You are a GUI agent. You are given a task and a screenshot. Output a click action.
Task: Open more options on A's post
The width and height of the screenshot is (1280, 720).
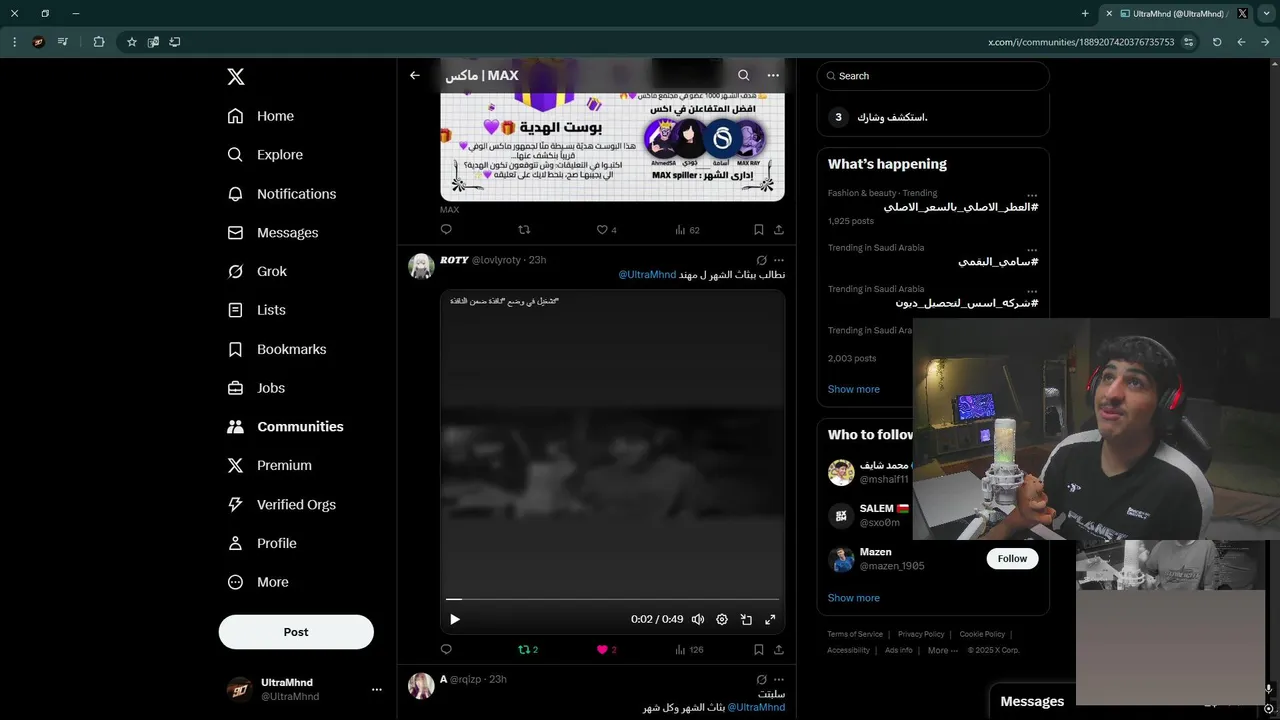[779, 679]
